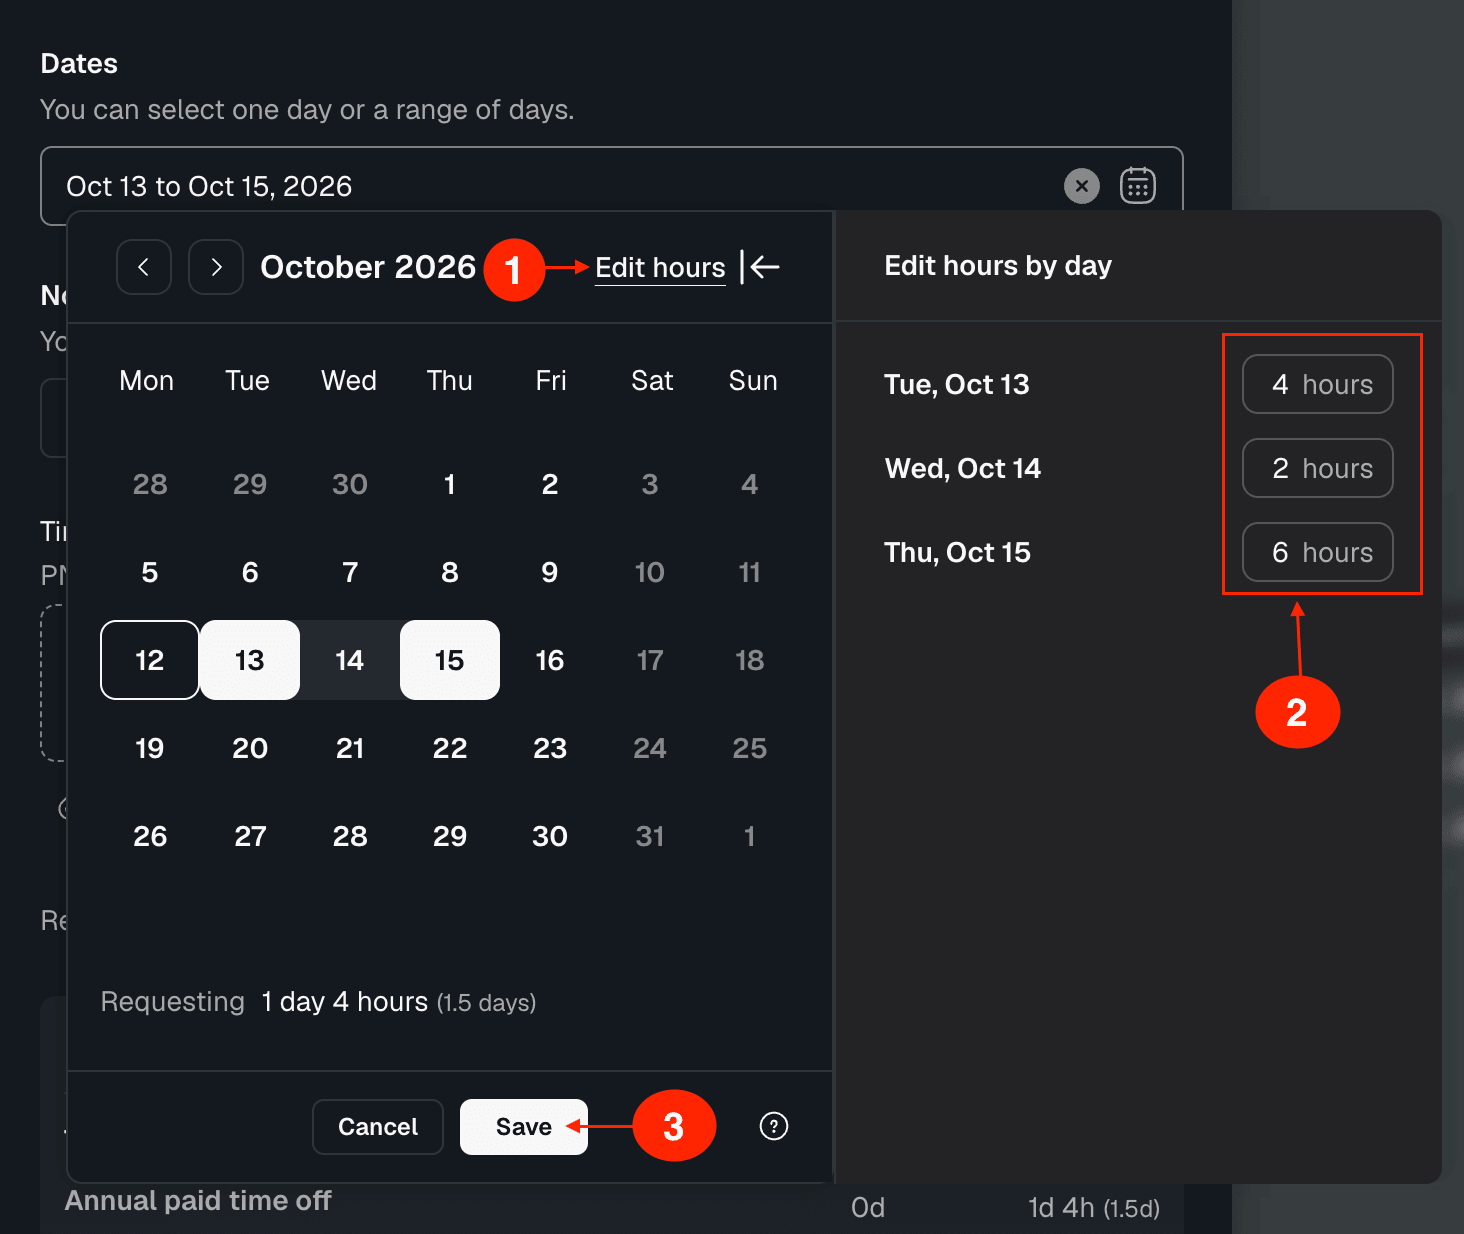
Task: Open the help question mark icon
Action: [774, 1126]
